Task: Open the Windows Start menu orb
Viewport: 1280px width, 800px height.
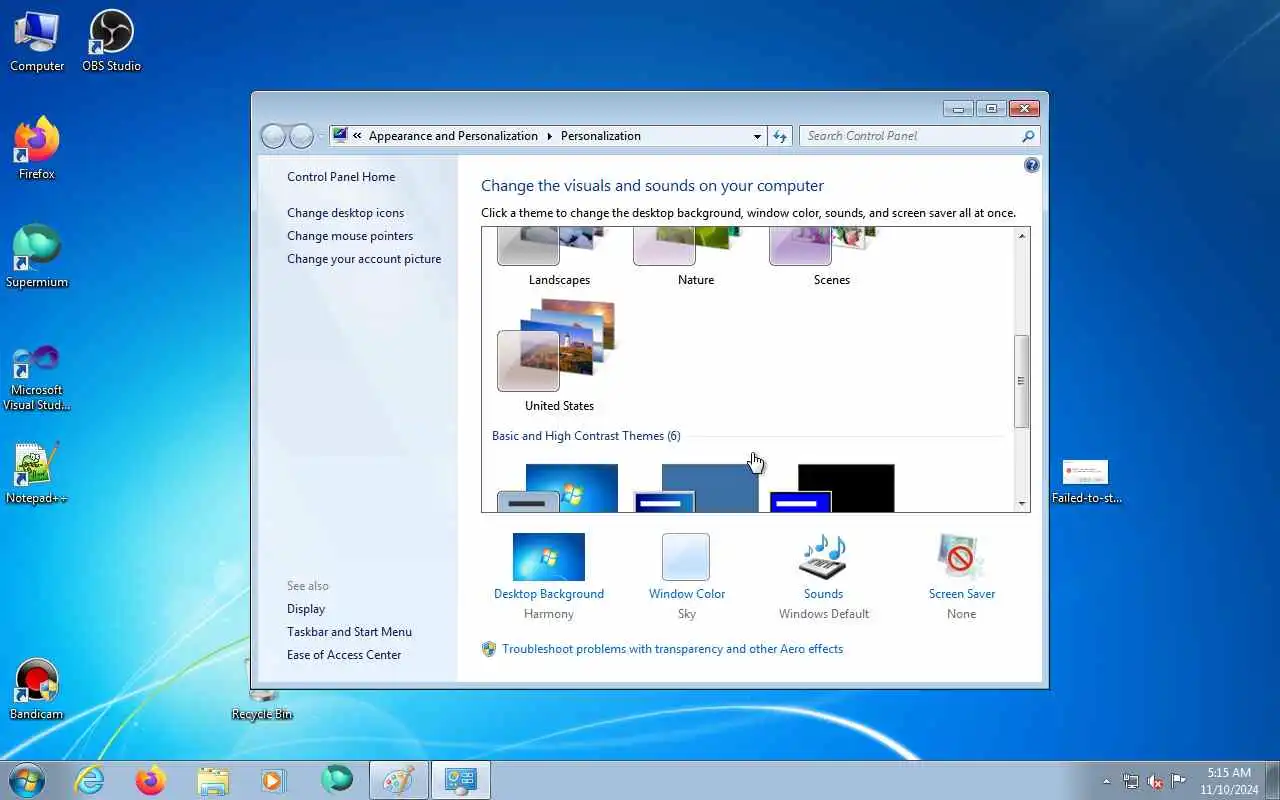Action: coord(27,780)
